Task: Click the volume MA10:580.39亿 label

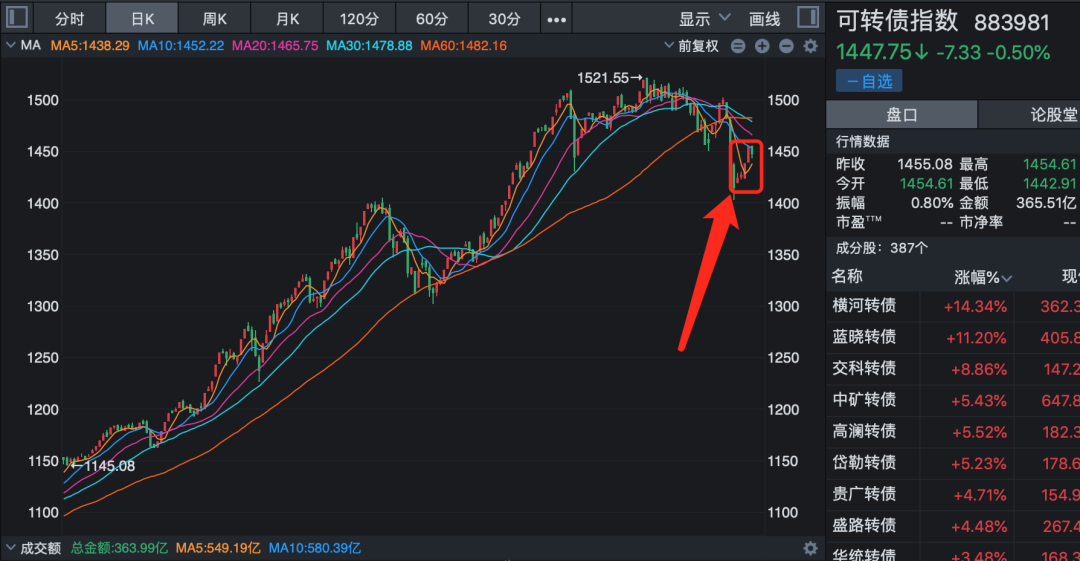Action: [315, 549]
